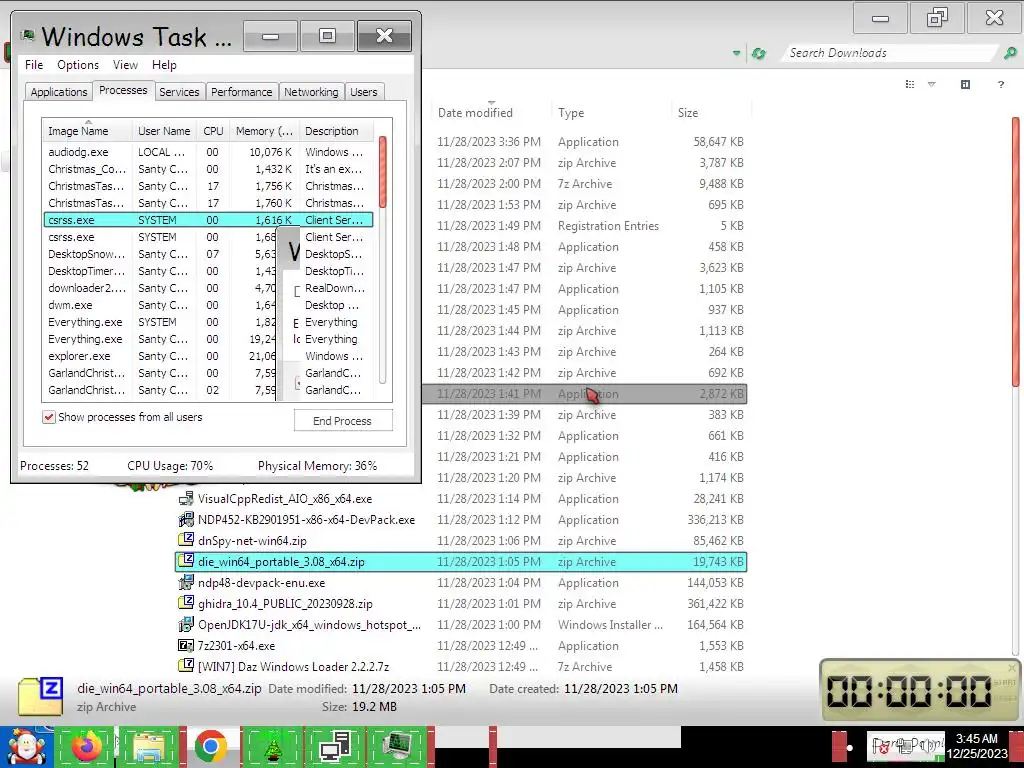The width and height of the screenshot is (1024, 768).
Task: Open the View menu in Task Manager
Action: coord(125,65)
